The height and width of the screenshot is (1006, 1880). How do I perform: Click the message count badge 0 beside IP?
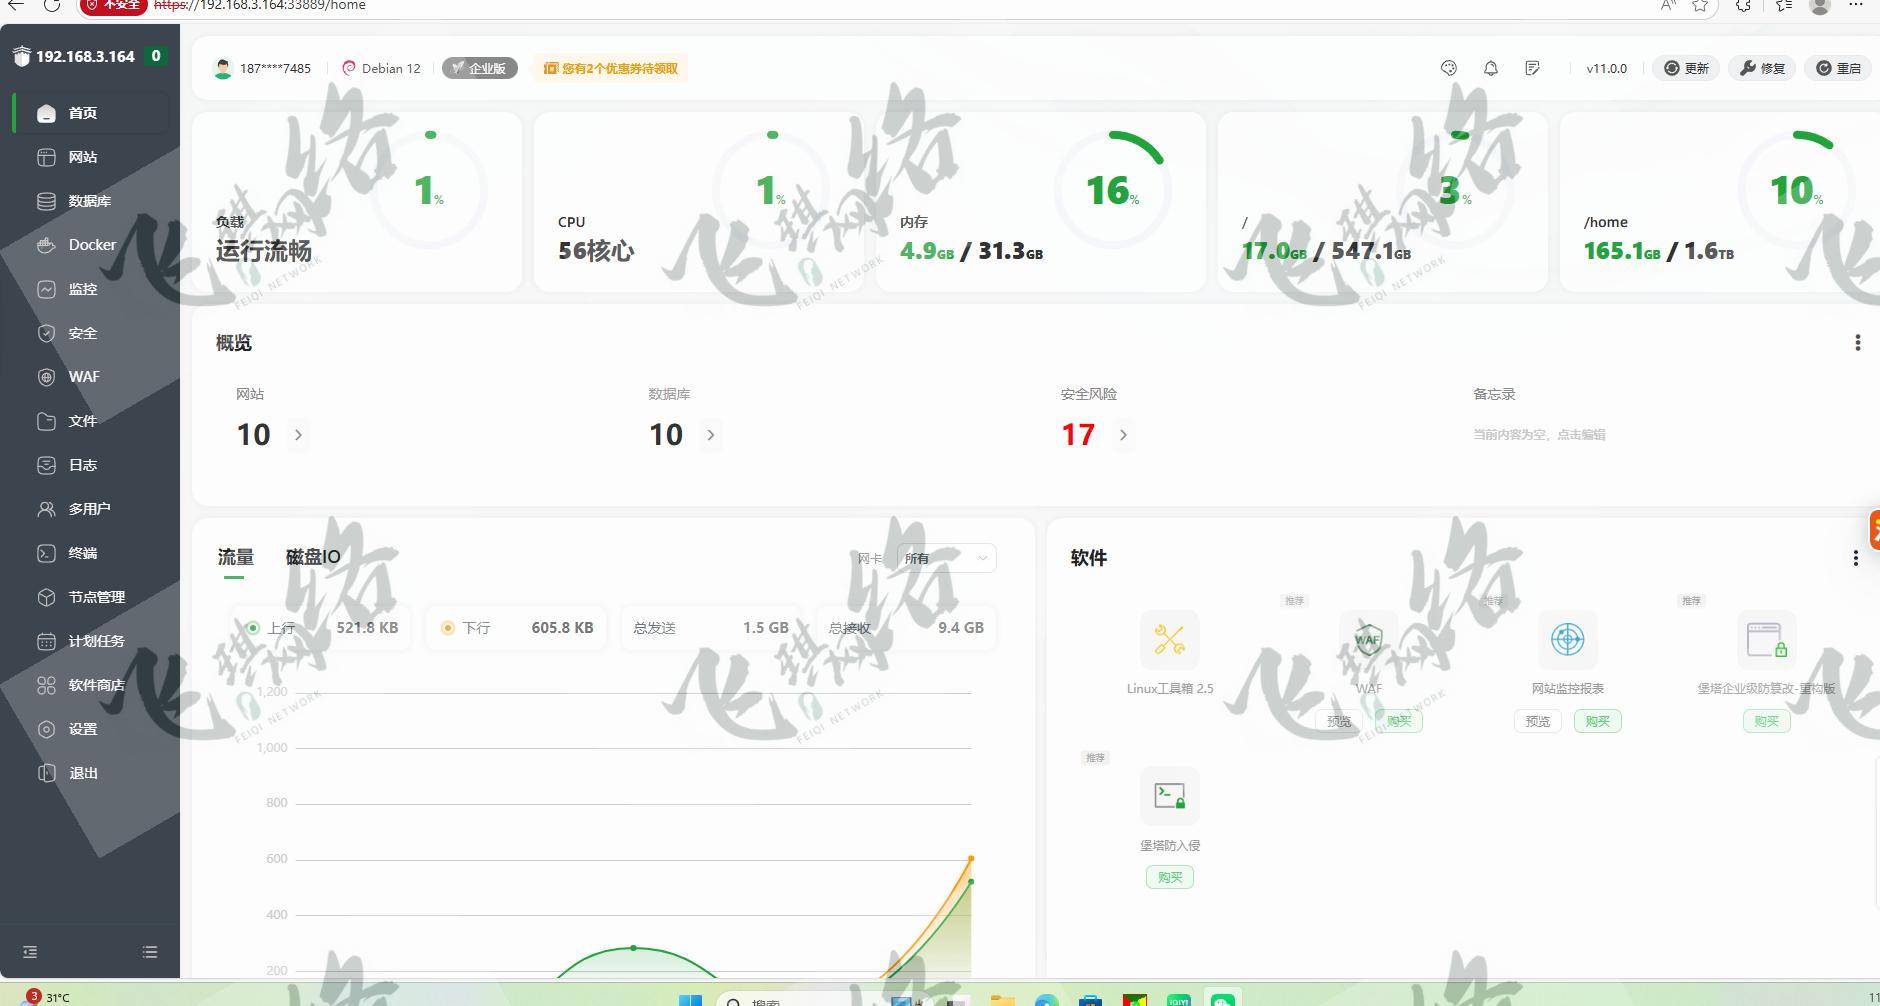coord(155,56)
